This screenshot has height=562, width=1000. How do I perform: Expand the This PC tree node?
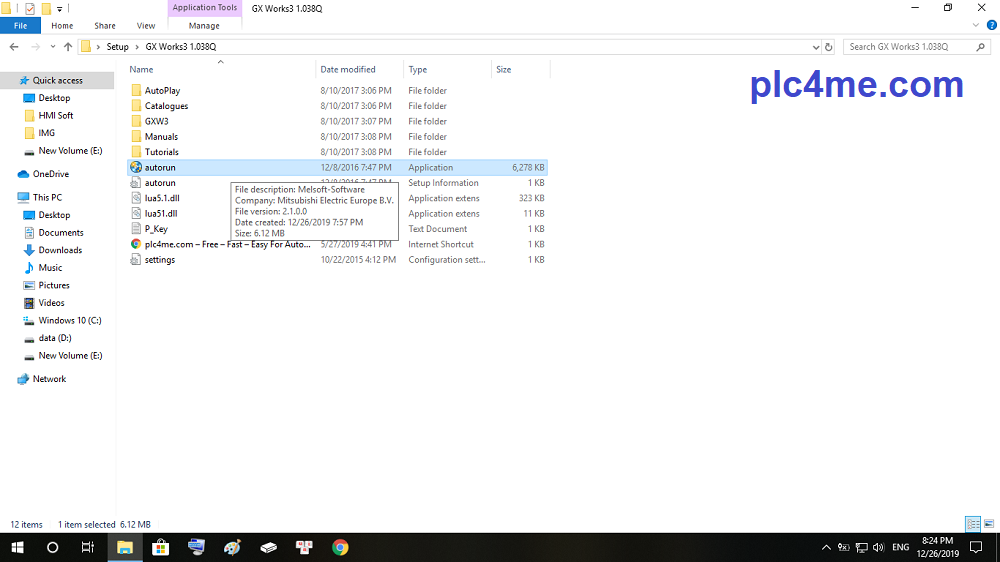[x=9, y=198]
